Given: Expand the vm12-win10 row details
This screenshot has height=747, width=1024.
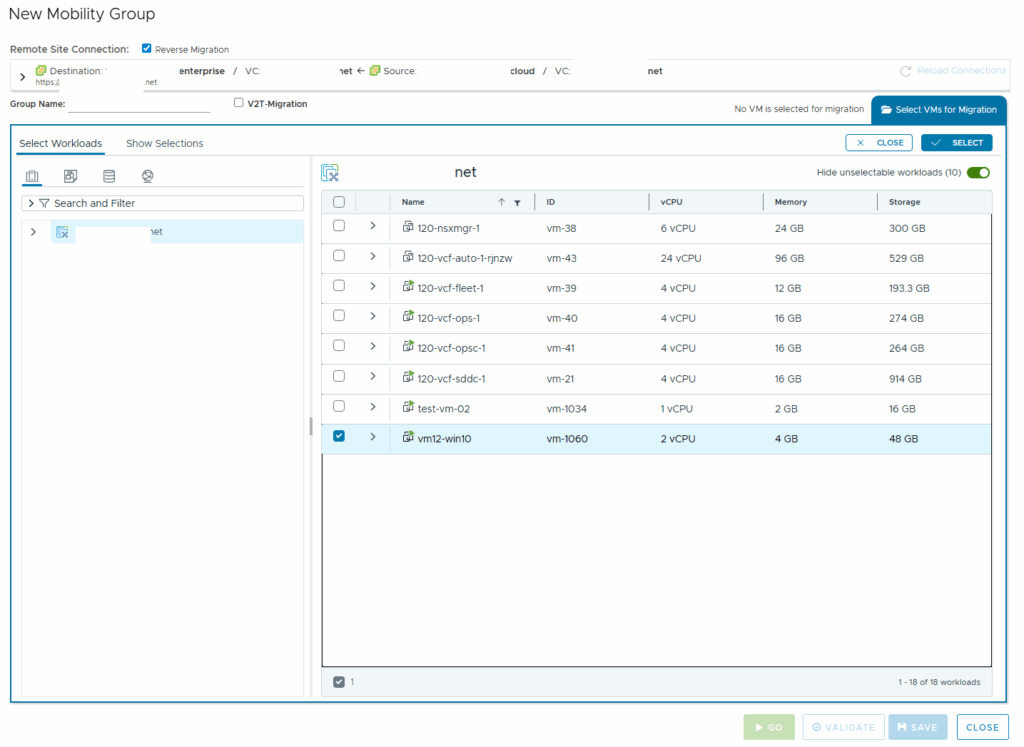Looking at the screenshot, I should (373, 437).
